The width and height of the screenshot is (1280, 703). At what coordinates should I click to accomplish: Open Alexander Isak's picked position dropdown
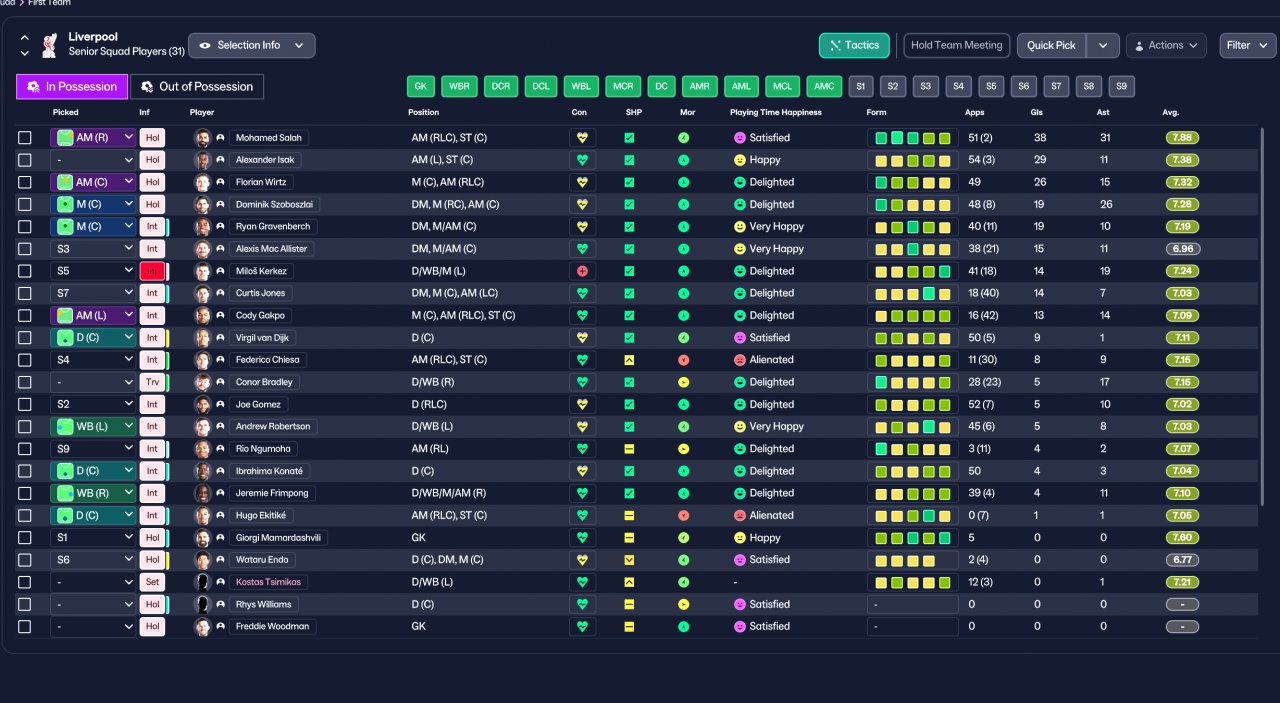(x=93, y=160)
